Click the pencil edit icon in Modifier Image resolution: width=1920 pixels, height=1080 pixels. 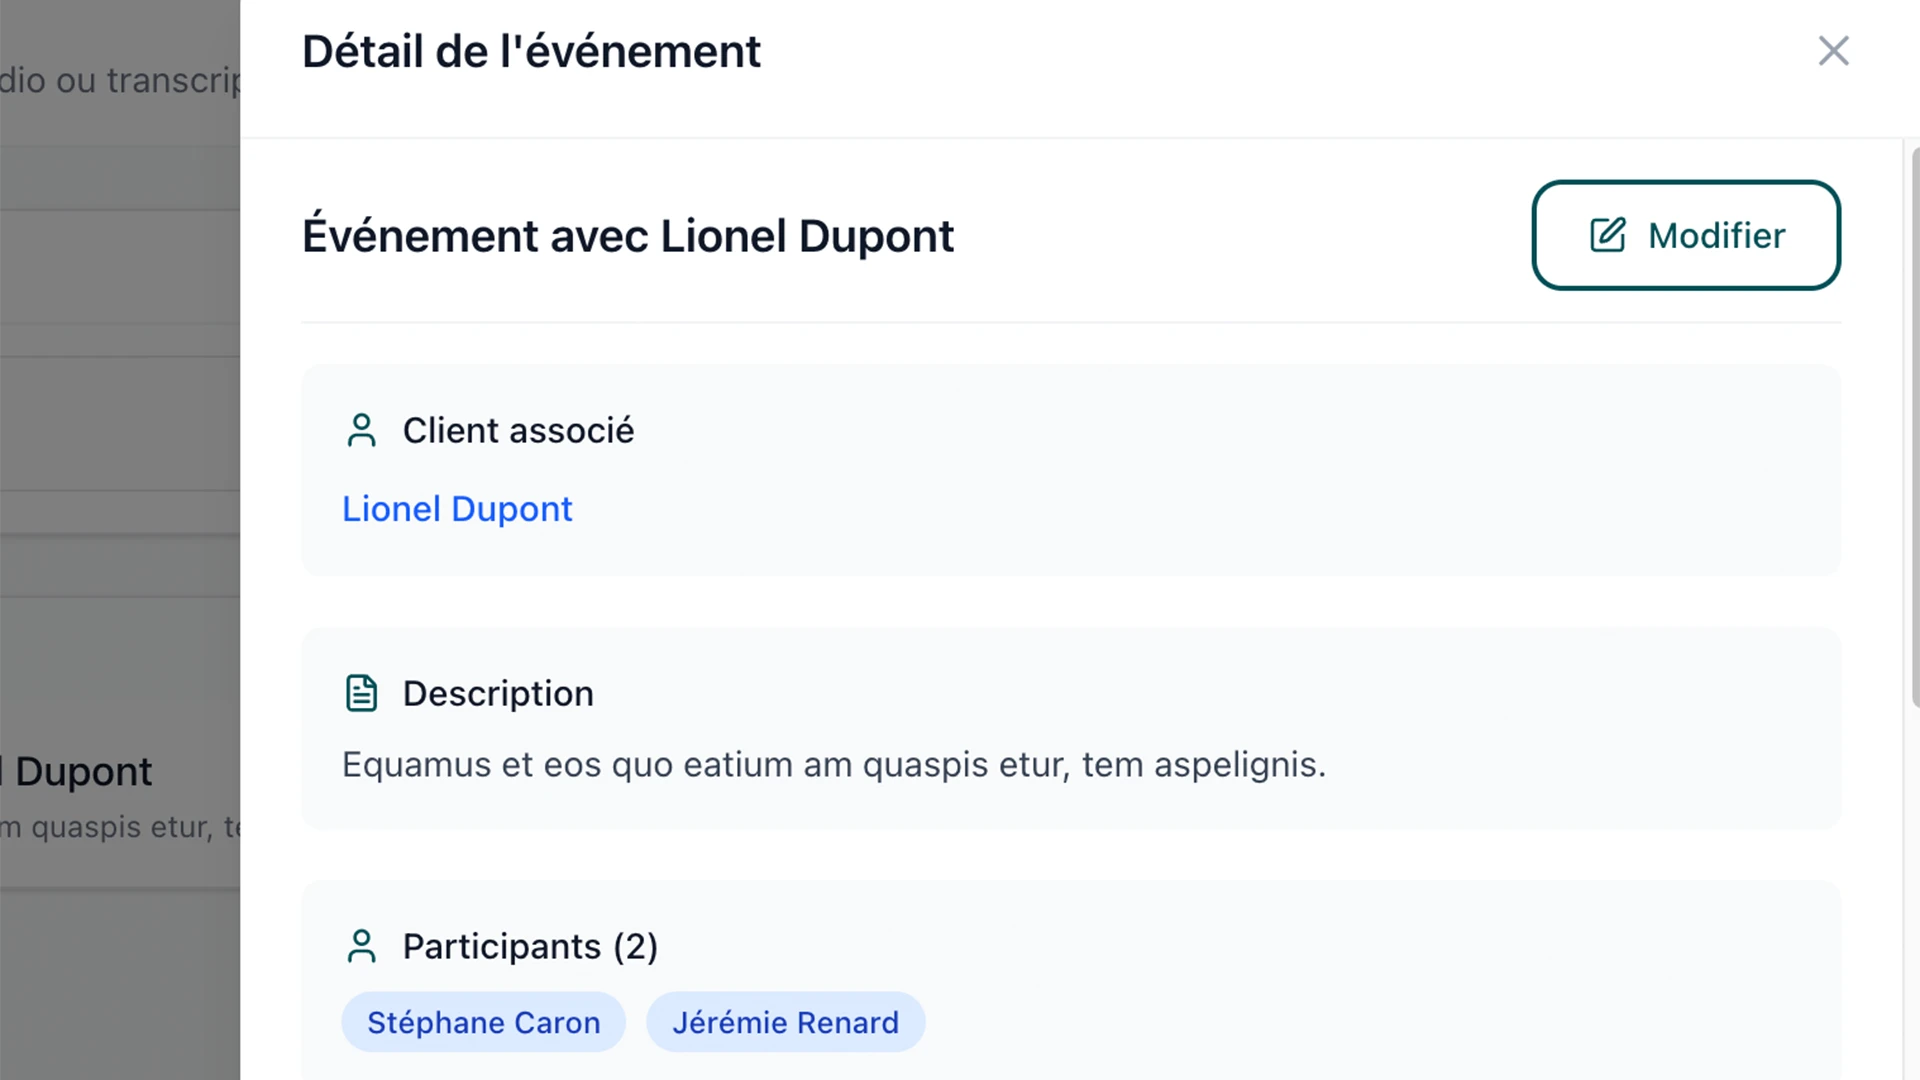point(1608,235)
